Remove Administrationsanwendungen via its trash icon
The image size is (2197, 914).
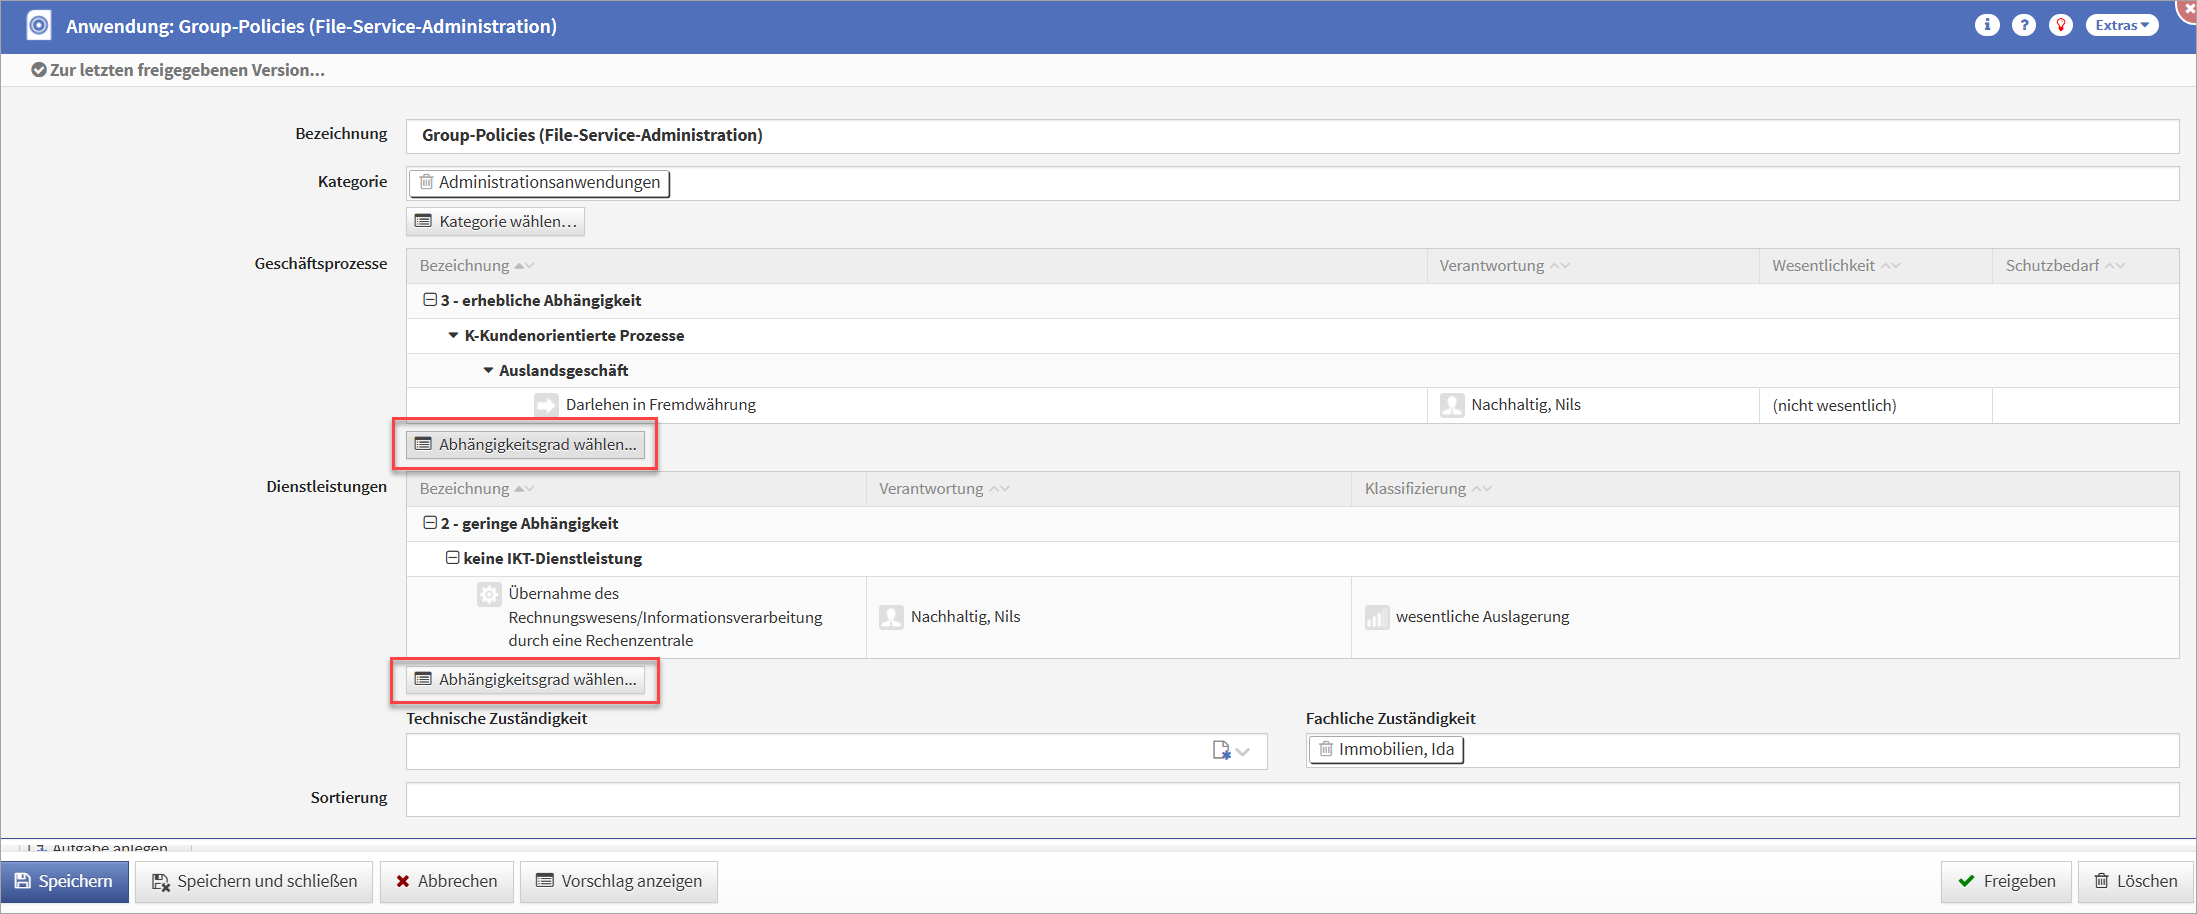427,182
